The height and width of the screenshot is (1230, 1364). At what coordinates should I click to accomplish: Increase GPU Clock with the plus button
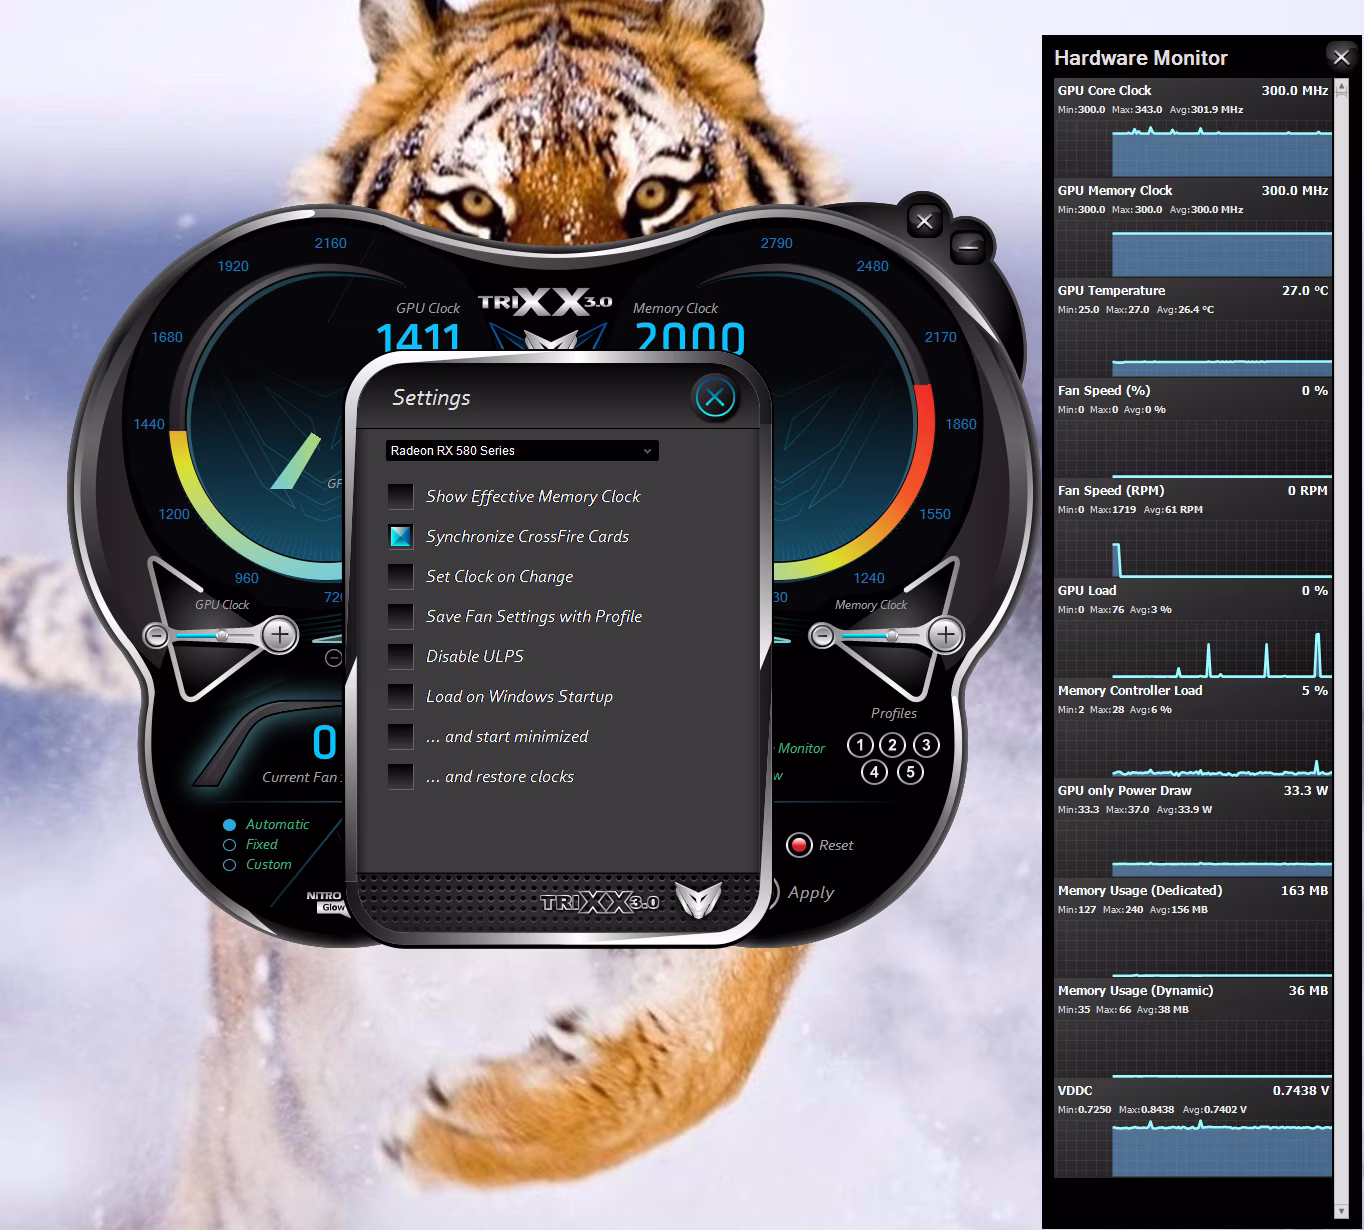(280, 635)
